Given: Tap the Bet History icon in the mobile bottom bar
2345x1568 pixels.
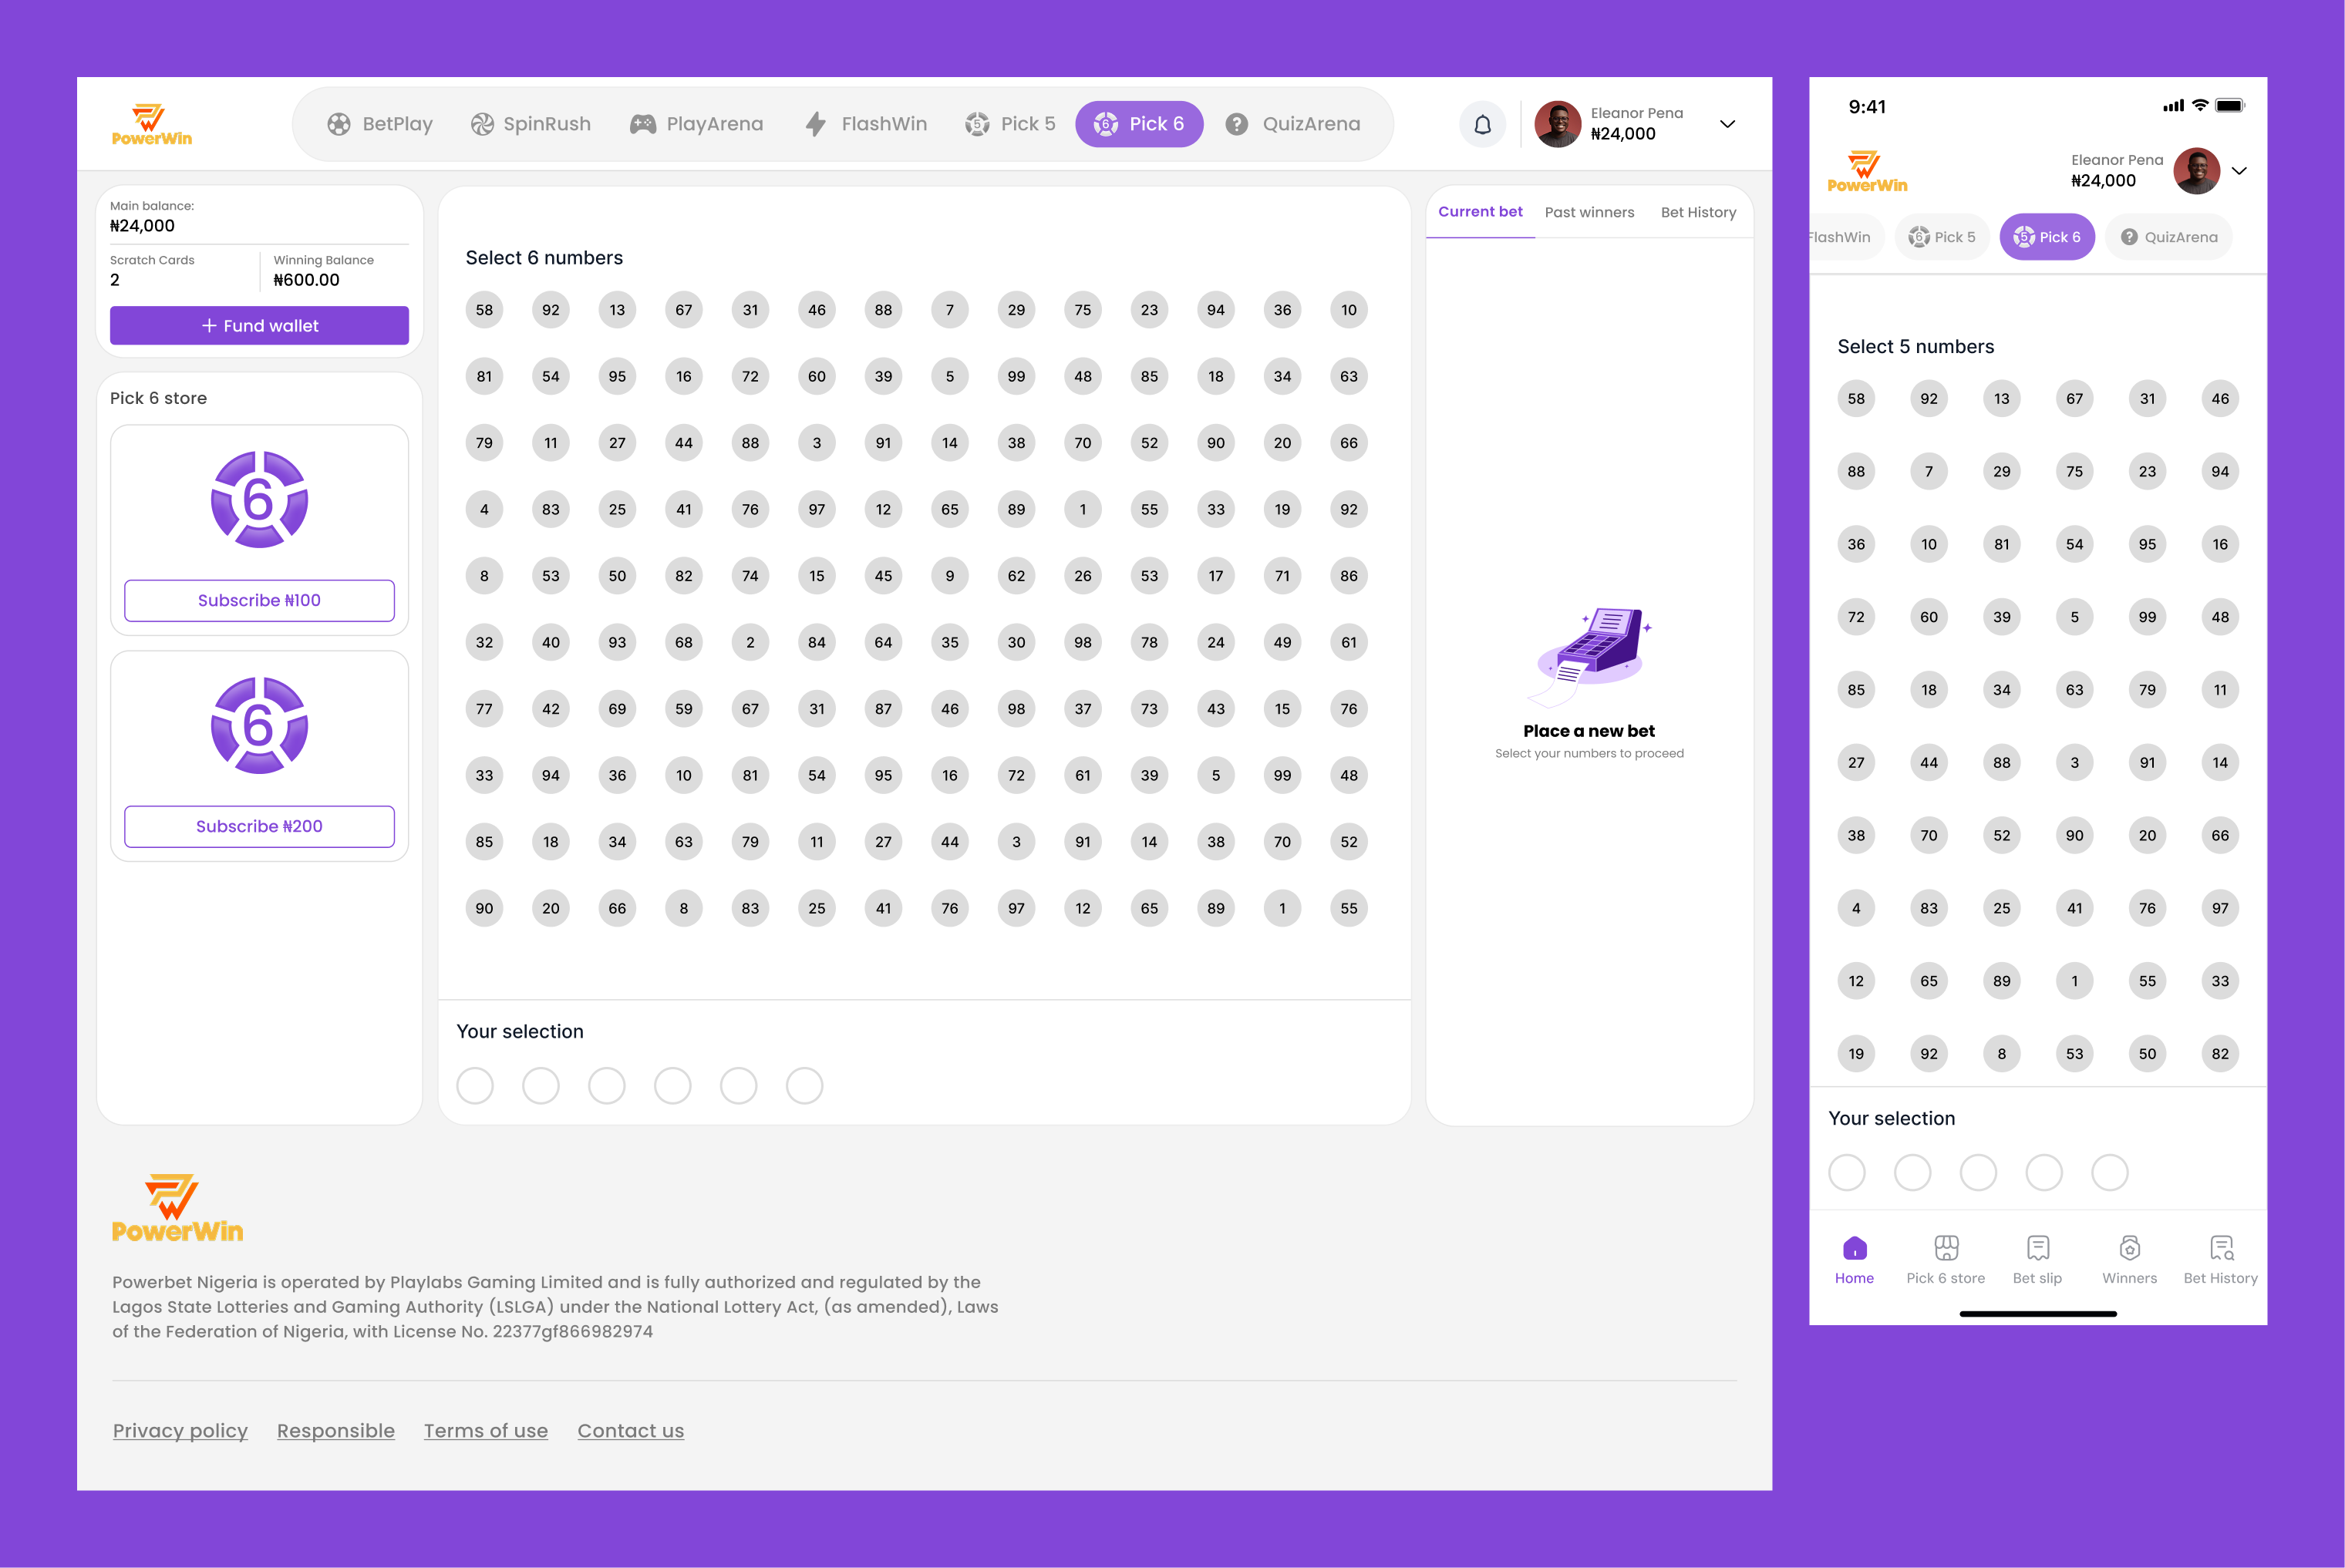Looking at the screenshot, I should [2221, 1247].
